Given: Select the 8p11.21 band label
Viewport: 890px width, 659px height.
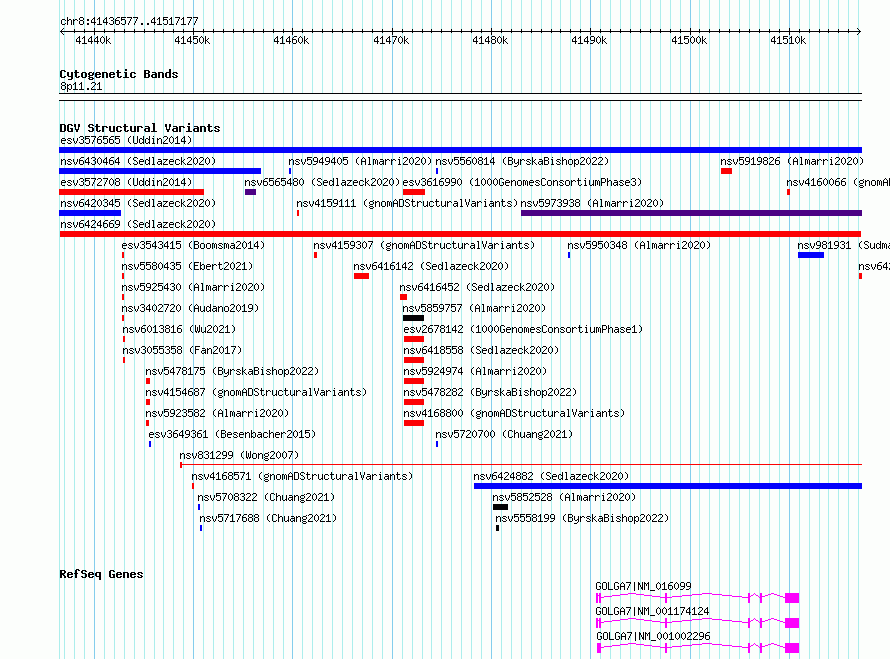Looking at the screenshot, I should pos(81,86).
